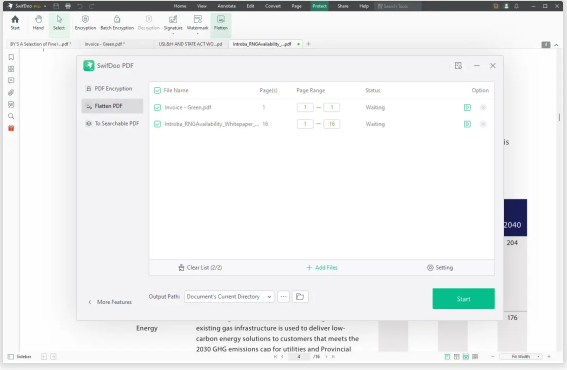Uncheck the Invoice - Green.pdf checkbox
Viewport: 567px width, 370px height.
(x=157, y=107)
